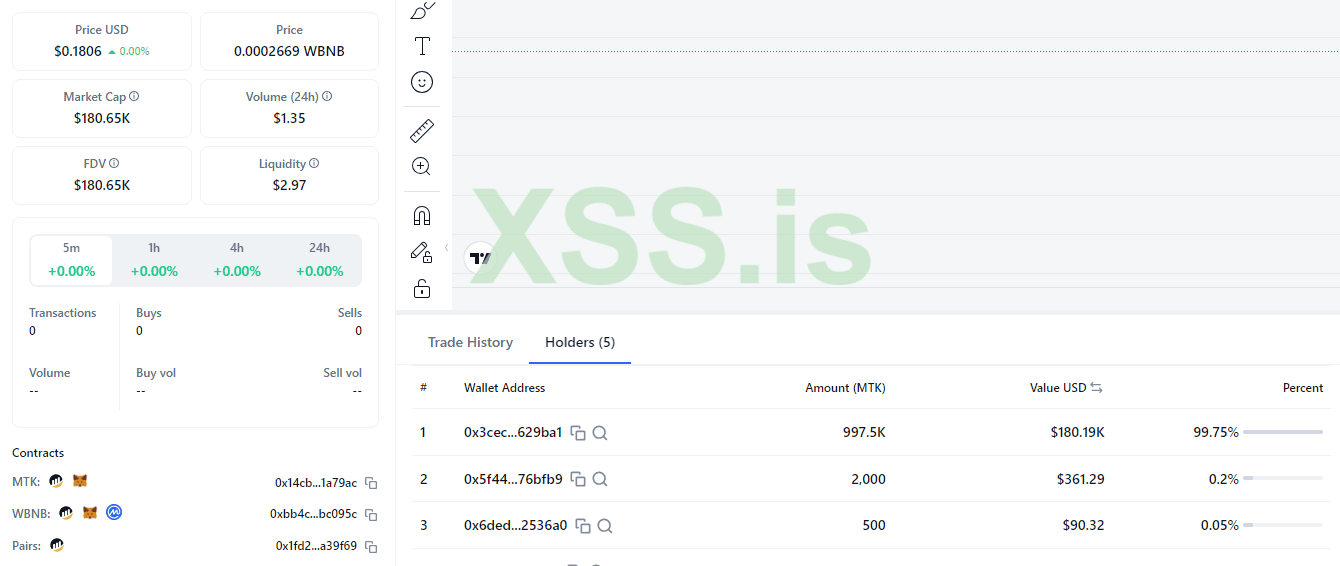Switch to the Trade History tab

pos(470,342)
